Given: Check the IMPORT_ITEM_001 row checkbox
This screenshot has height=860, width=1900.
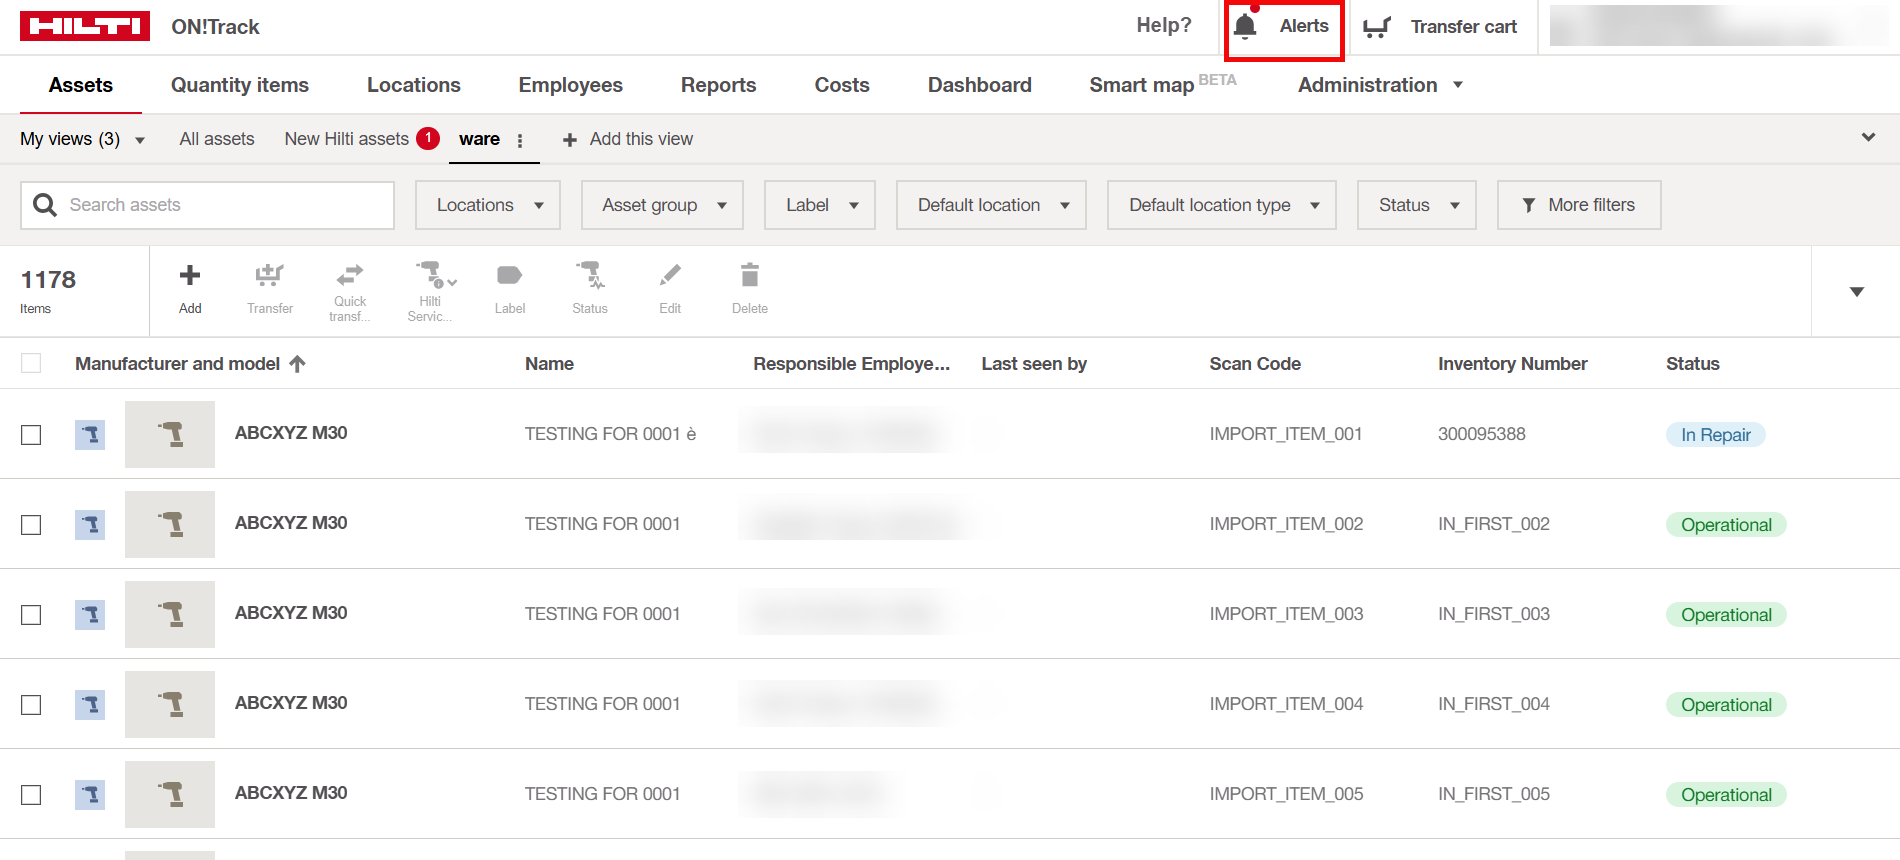Looking at the screenshot, I should tap(32, 435).
